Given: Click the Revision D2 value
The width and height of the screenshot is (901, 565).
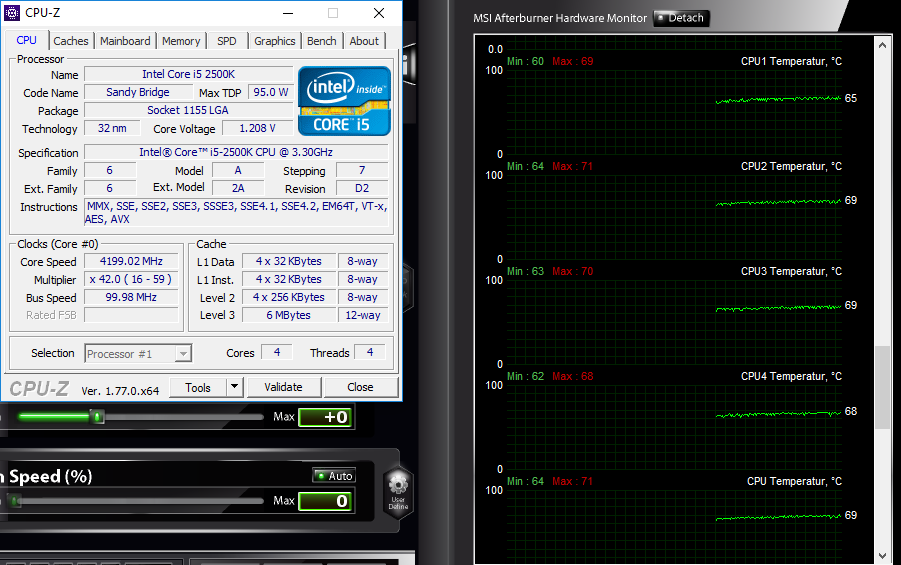Looking at the screenshot, I should pos(362,189).
